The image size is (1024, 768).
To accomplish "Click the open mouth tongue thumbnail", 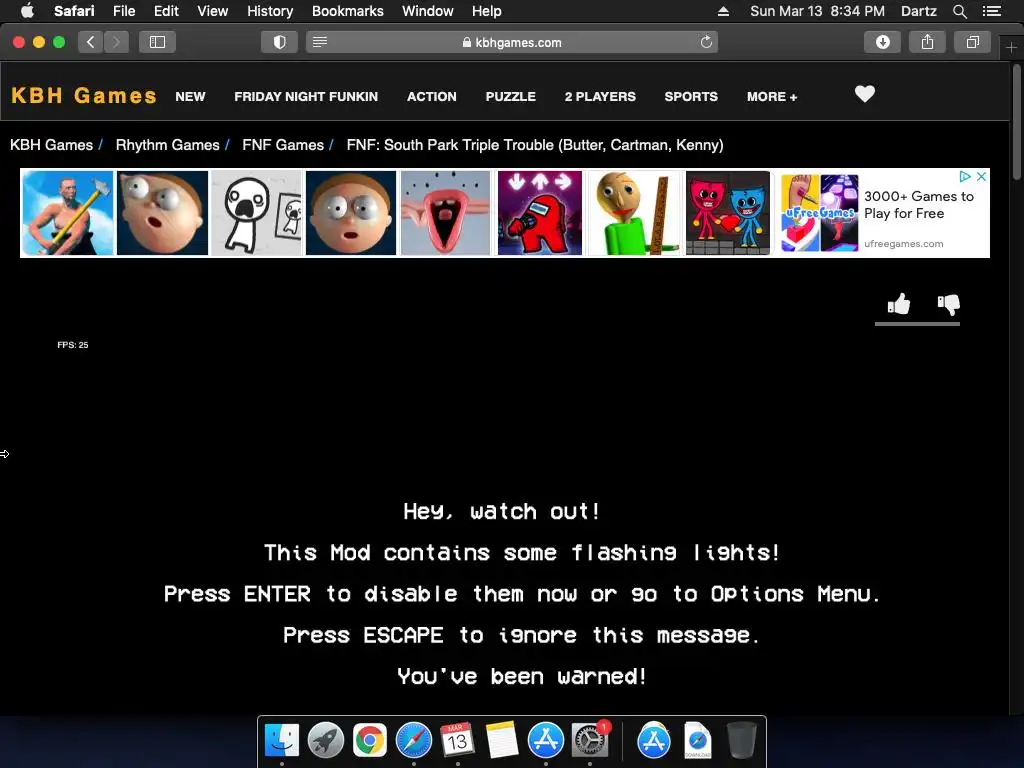I will pyautogui.click(x=445, y=213).
